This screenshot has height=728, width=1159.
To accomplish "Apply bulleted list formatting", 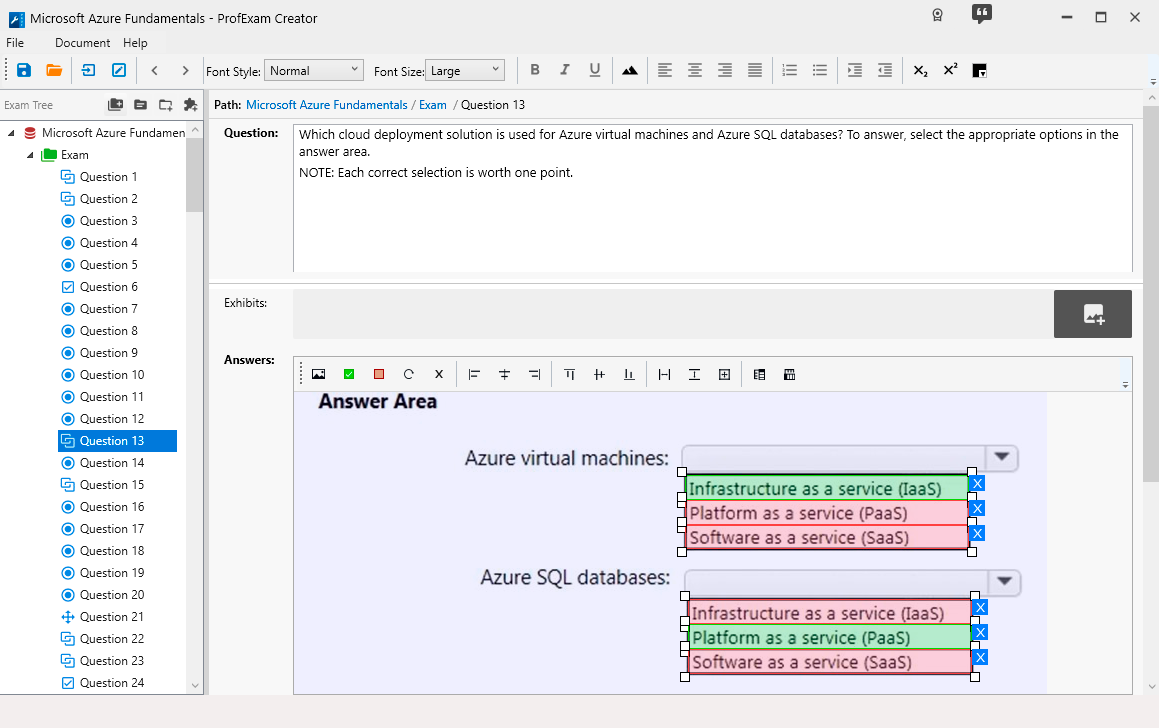I will coord(820,70).
